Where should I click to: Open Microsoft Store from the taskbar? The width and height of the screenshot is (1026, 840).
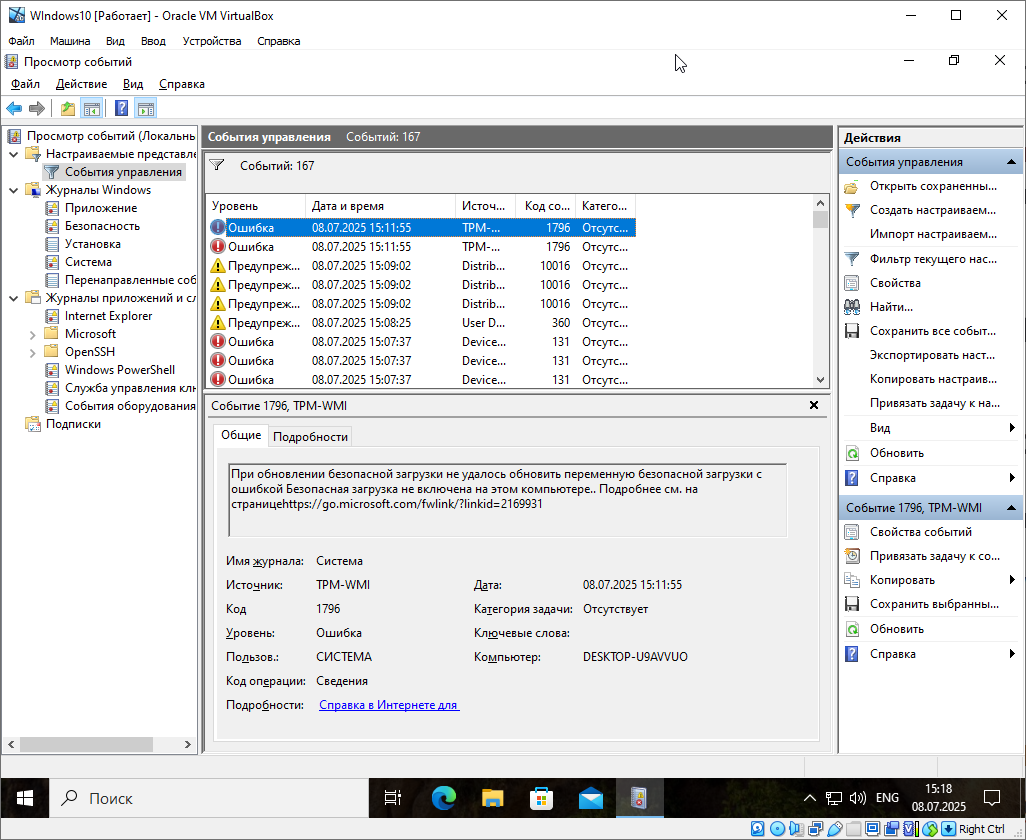[x=541, y=798]
